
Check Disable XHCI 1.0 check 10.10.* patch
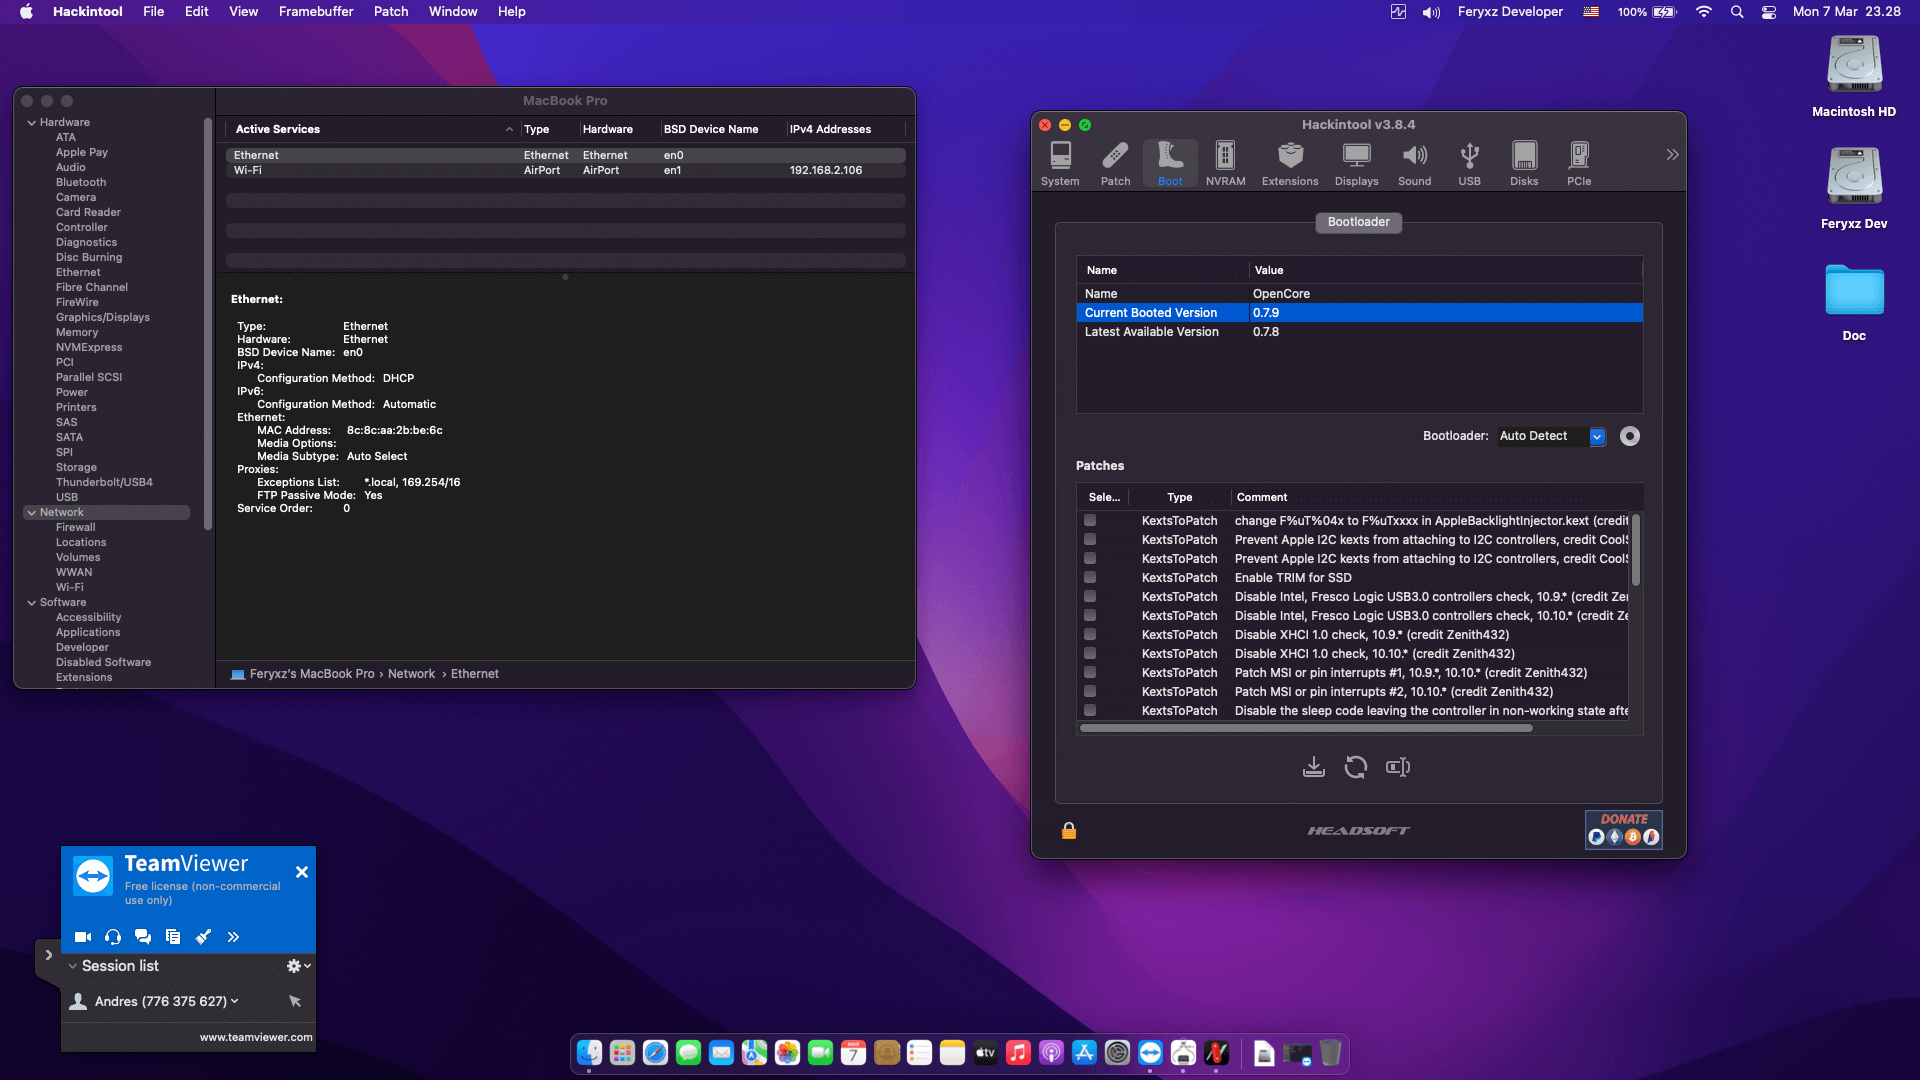click(1090, 653)
